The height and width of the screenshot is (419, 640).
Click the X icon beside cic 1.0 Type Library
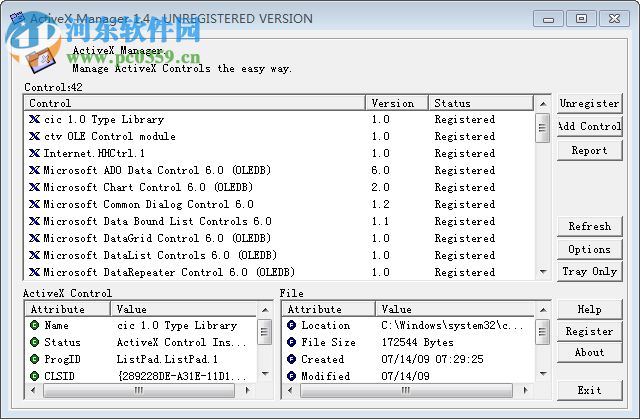coord(35,119)
